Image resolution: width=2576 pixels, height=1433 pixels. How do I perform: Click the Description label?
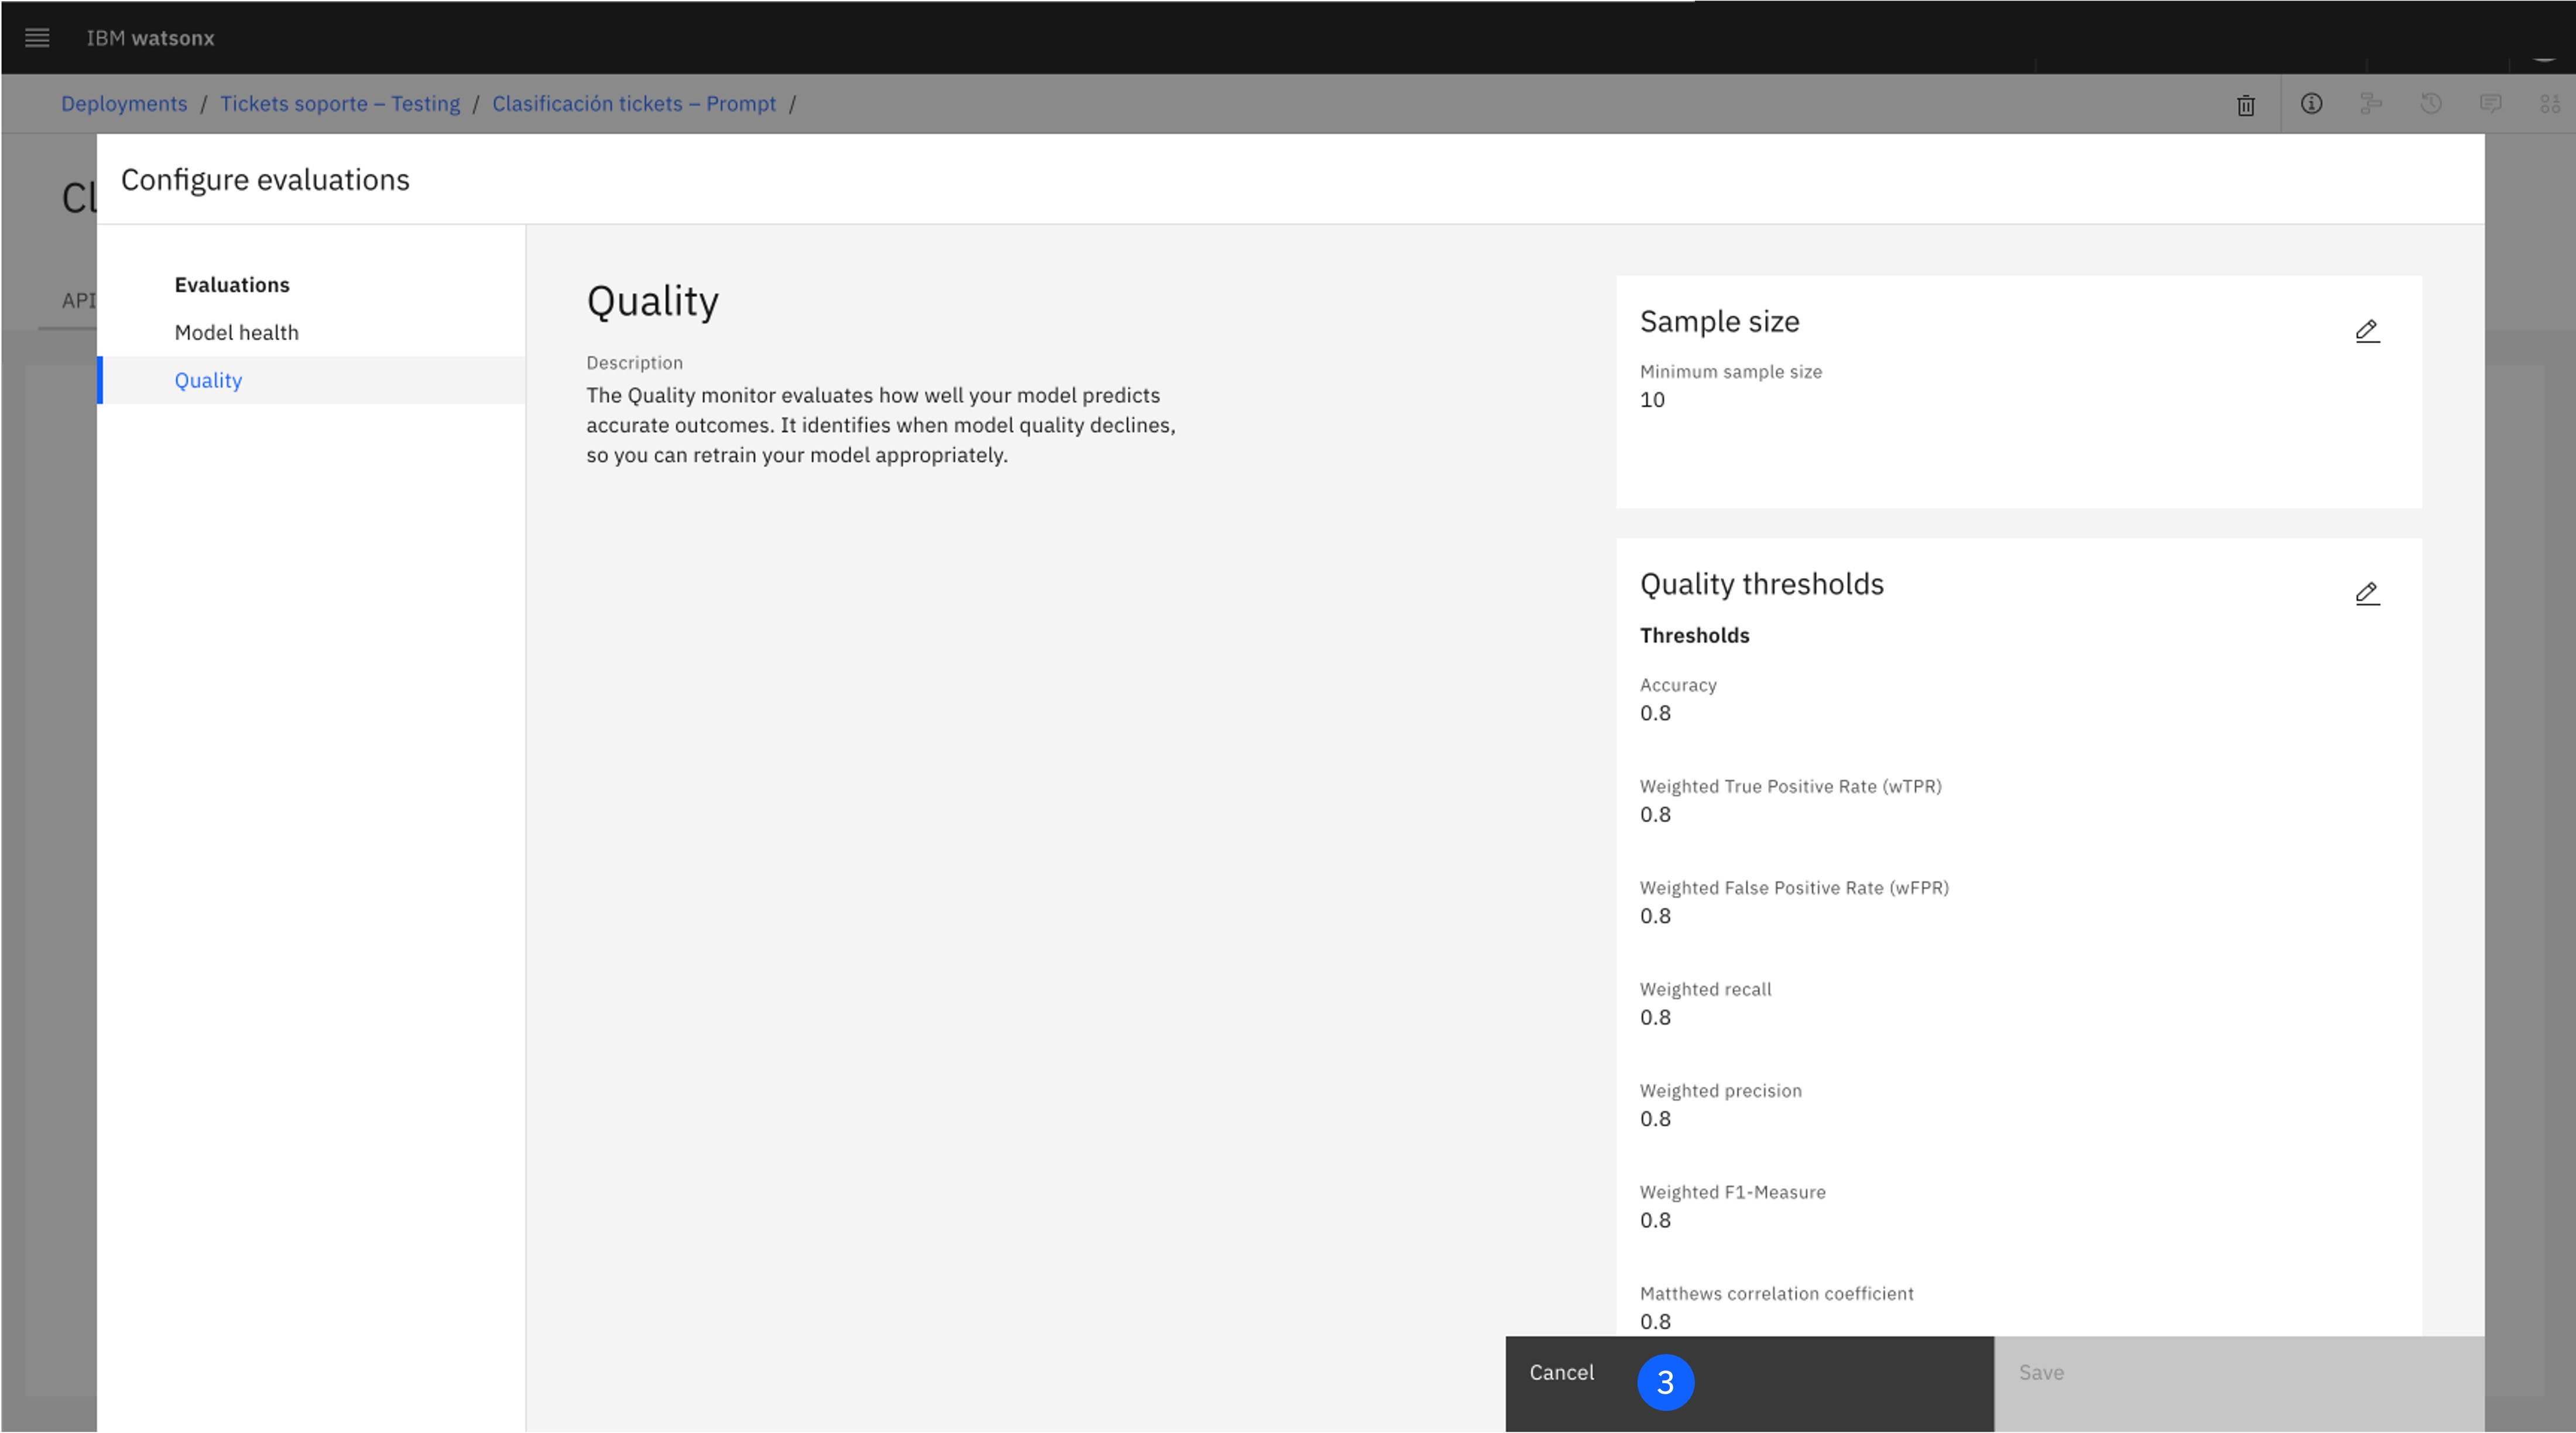(634, 363)
